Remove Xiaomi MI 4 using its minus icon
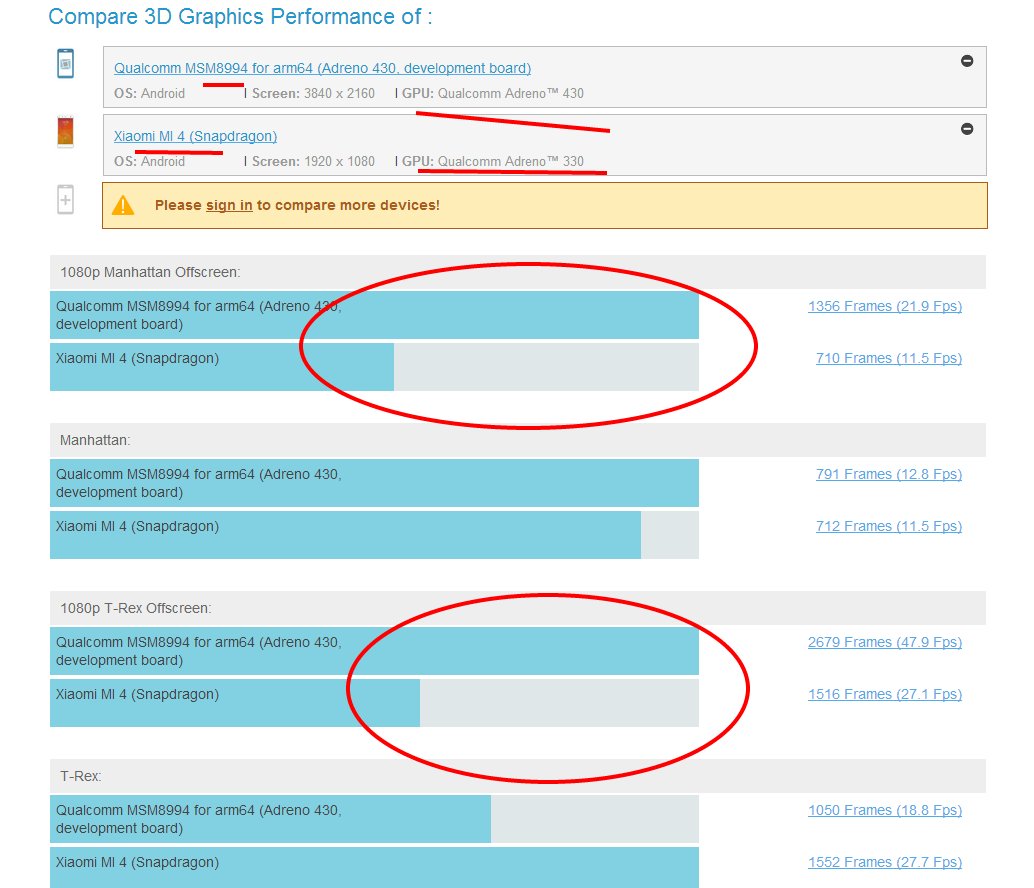This screenshot has height=888, width=1034. [967, 129]
